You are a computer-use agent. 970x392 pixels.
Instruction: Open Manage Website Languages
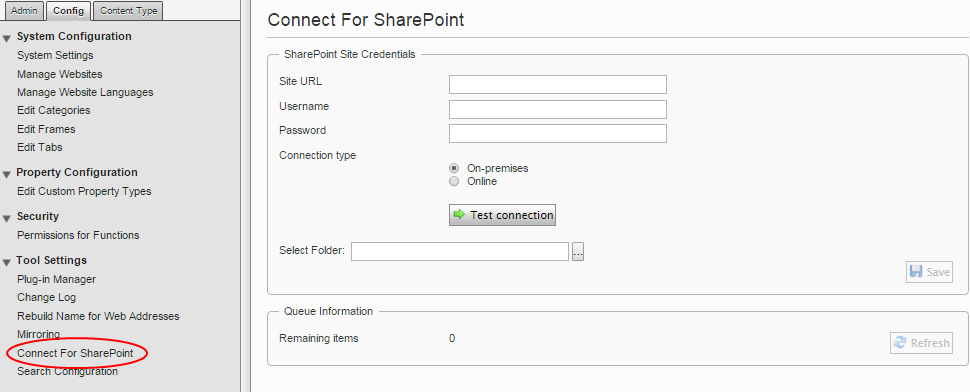tap(85, 92)
